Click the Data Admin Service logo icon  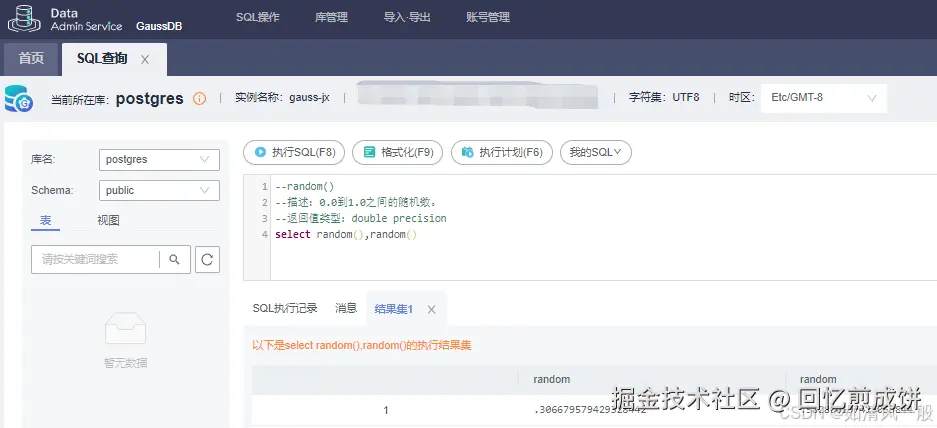tap(24, 18)
